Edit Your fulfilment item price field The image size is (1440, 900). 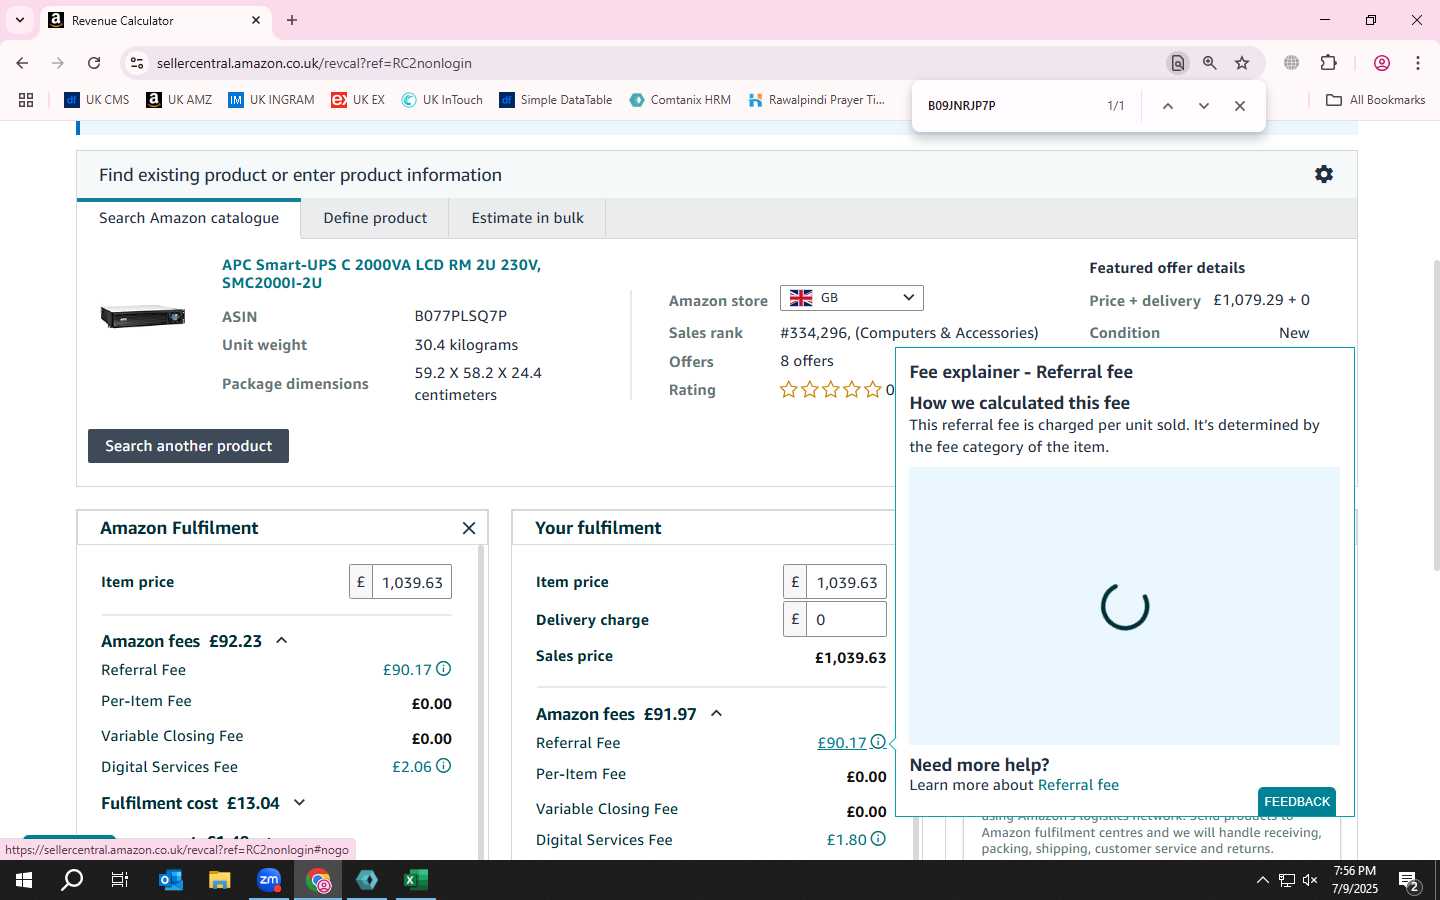tap(846, 582)
